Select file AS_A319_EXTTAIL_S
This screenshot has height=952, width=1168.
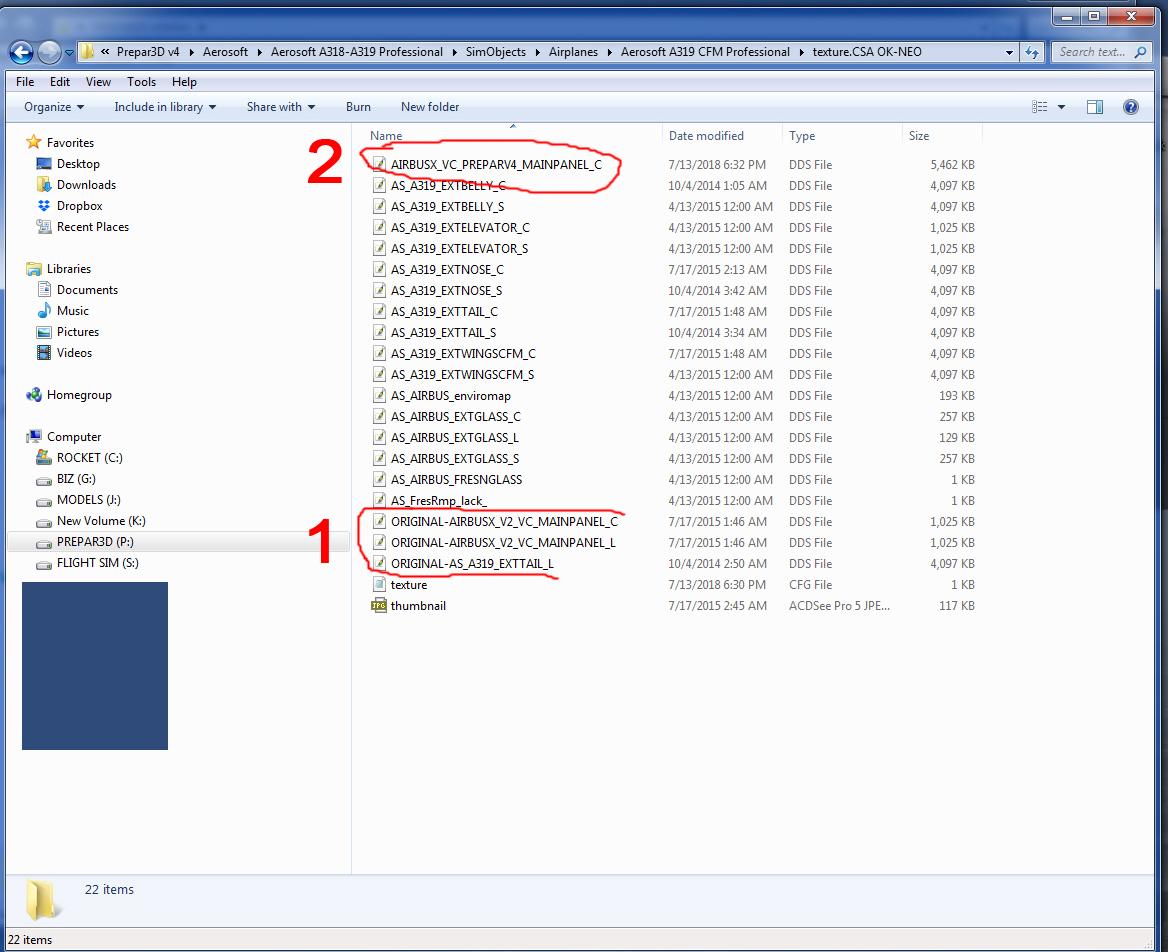pyautogui.click(x=443, y=332)
